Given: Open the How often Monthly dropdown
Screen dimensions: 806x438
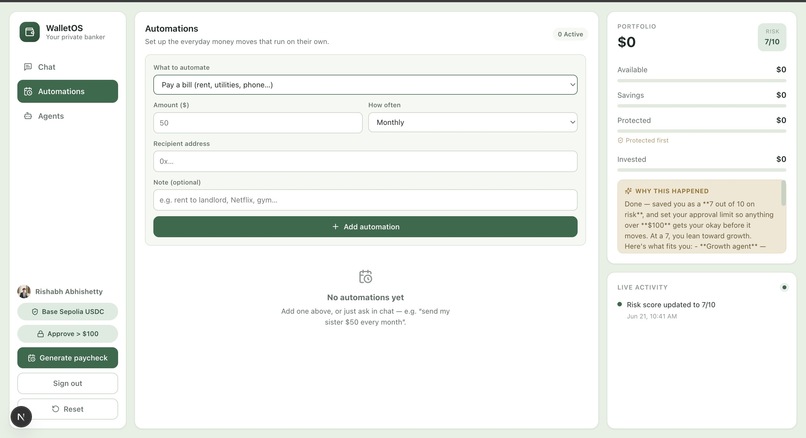Looking at the screenshot, I should [x=472, y=122].
